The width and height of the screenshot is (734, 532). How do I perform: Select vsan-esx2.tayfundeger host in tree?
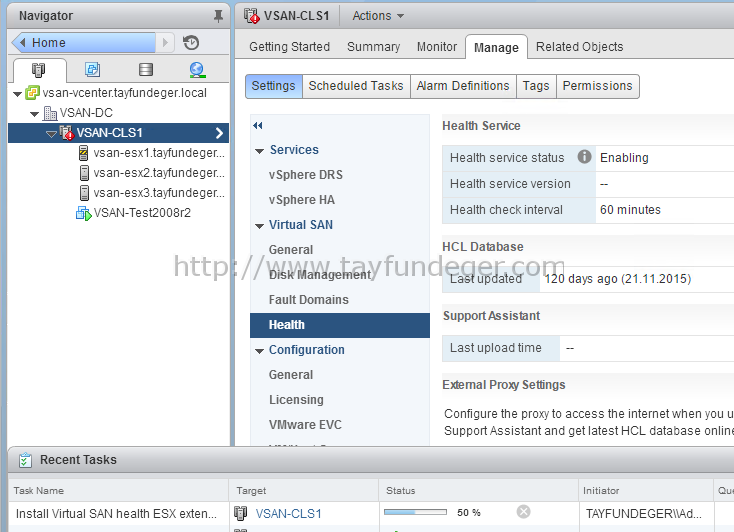(x=159, y=173)
